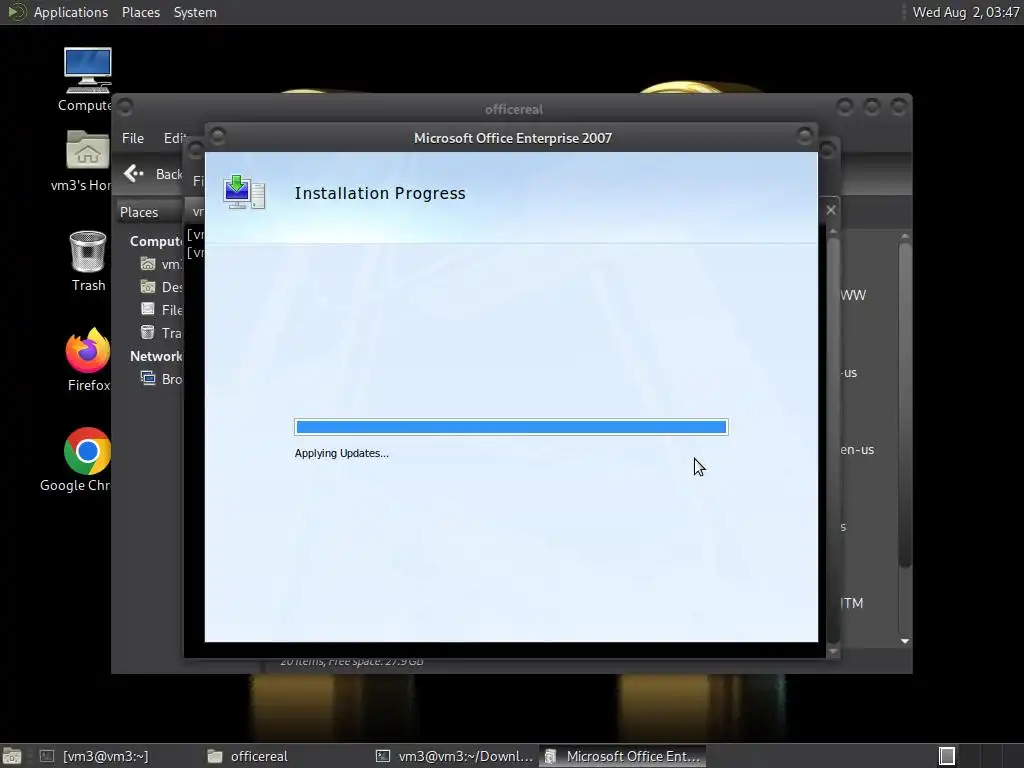The image size is (1024, 768).
Task: Open Places sidebar dropdown in officereal
Action: 150,212
